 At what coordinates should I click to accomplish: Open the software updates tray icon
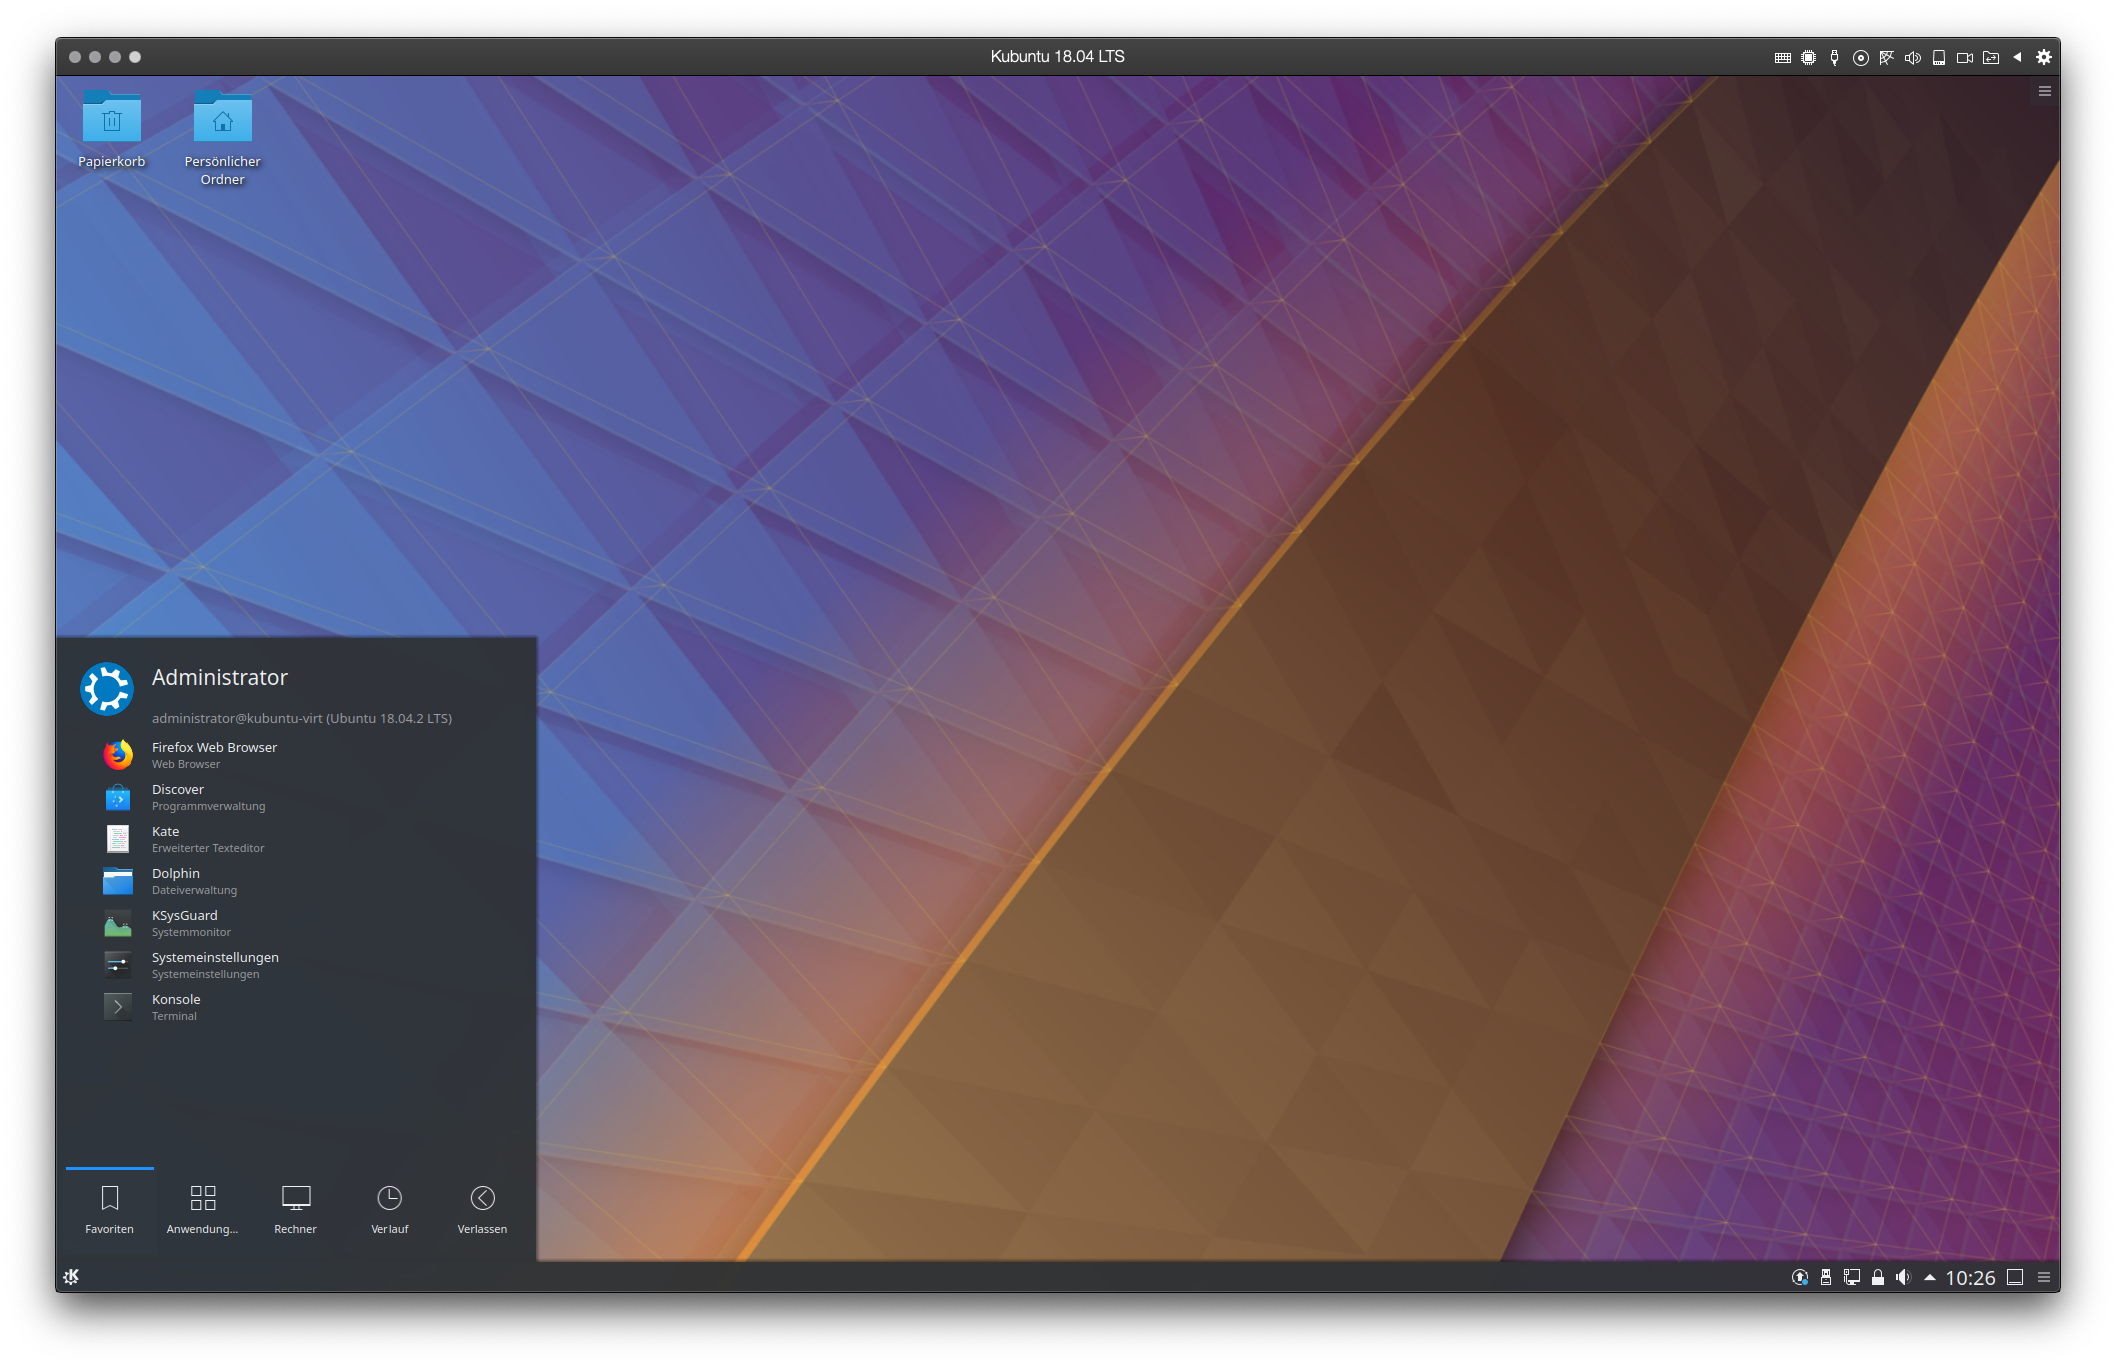coord(1800,1277)
